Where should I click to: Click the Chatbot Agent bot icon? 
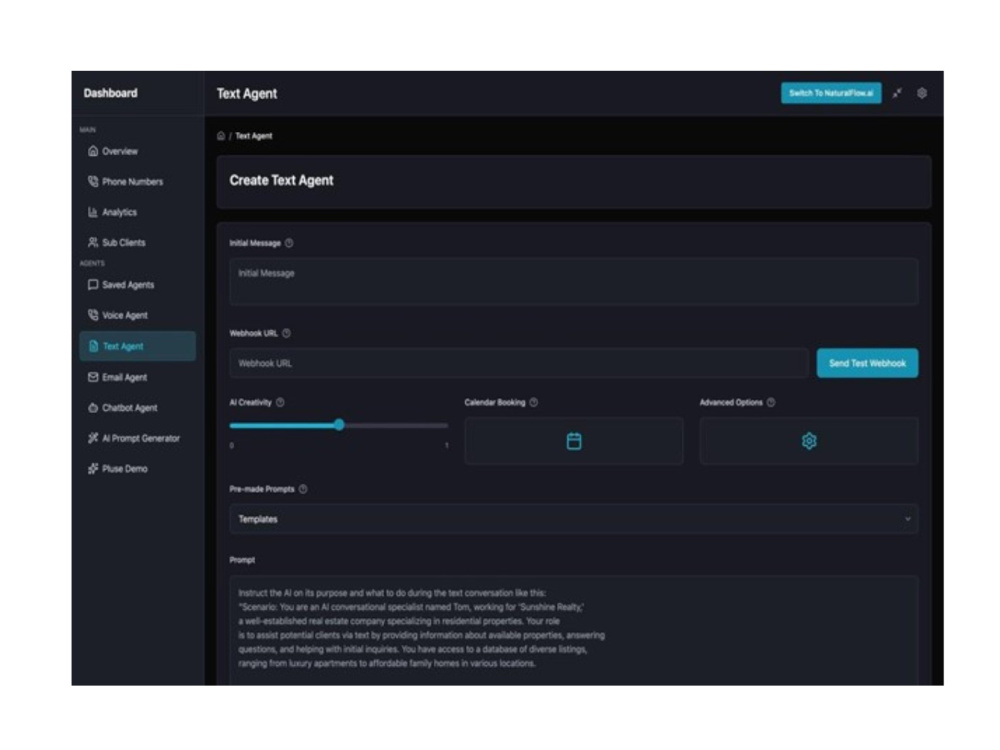click(93, 408)
